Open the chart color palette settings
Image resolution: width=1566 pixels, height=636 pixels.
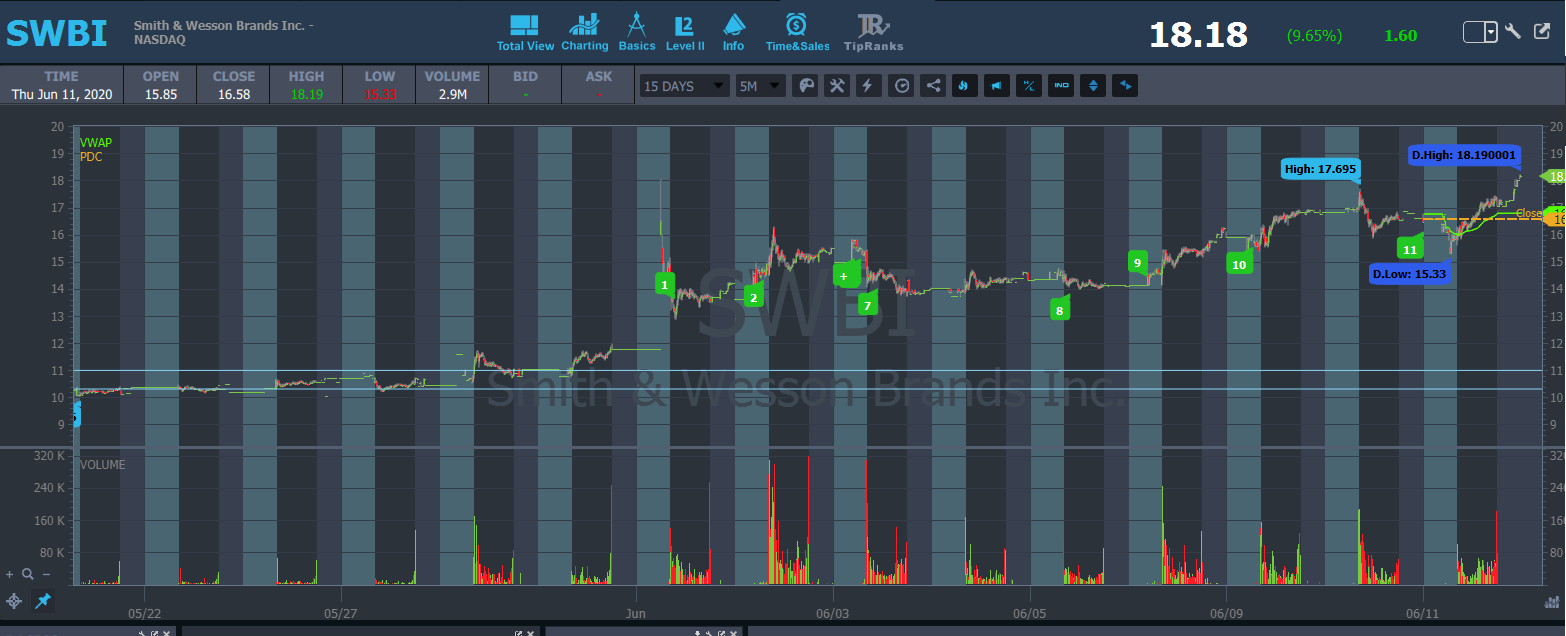tap(804, 86)
